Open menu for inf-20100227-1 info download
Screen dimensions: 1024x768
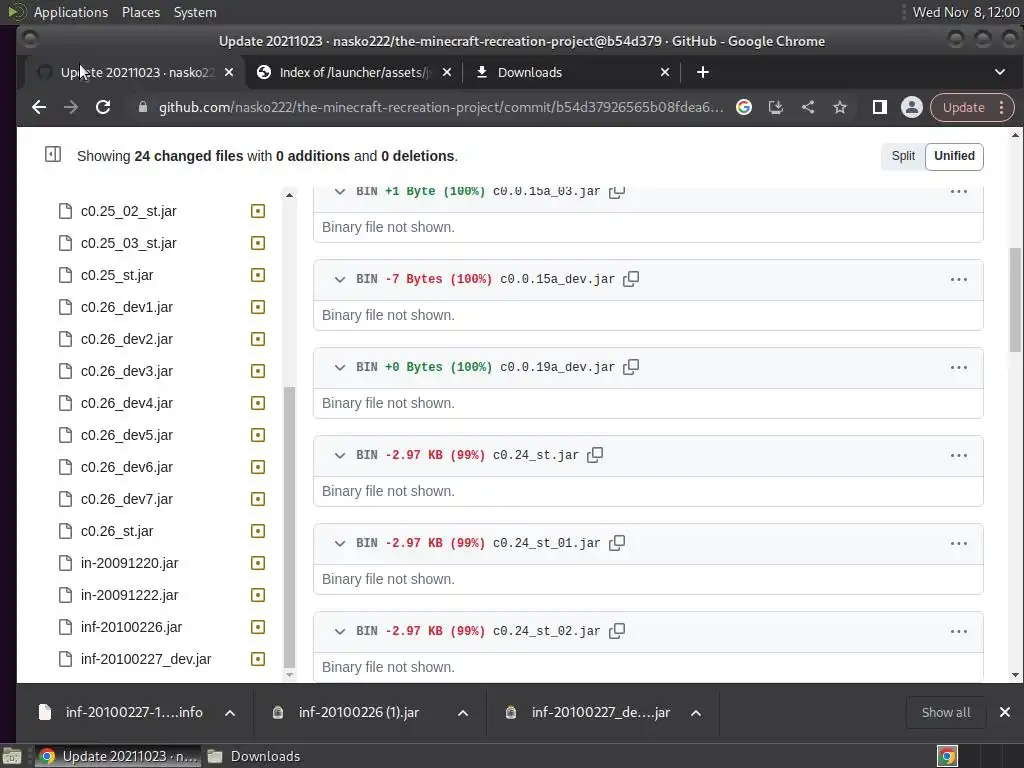(x=230, y=712)
